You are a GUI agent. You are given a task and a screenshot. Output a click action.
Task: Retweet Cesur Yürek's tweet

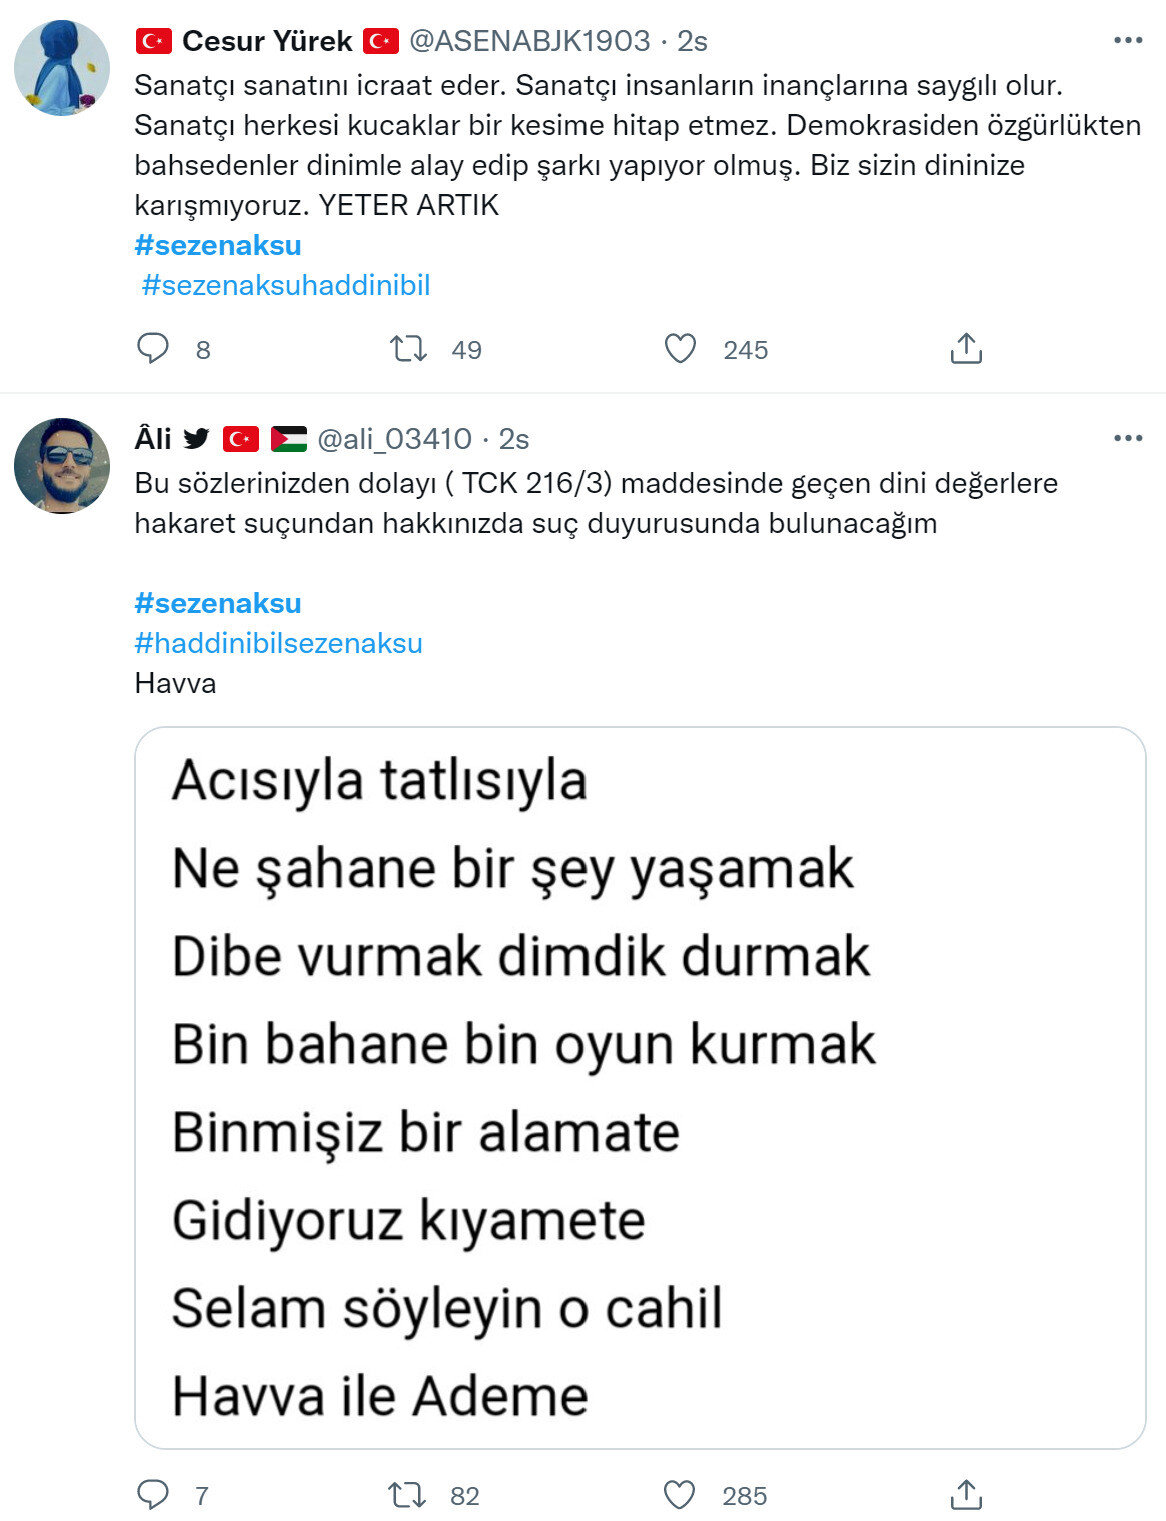click(x=408, y=348)
